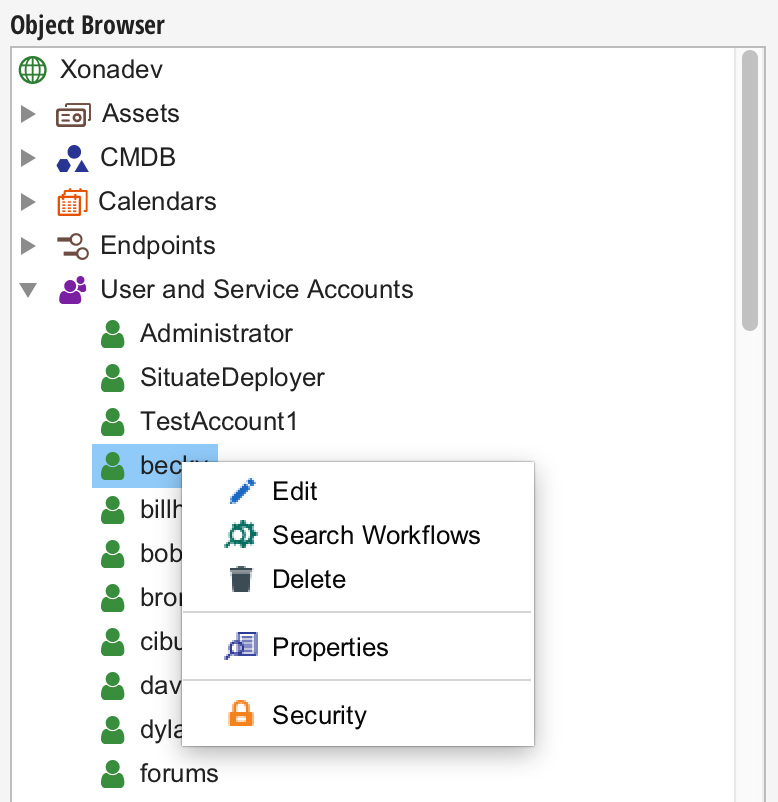The height and width of the screenshot is (802, 778).
Task: Click the trash icon beside Delete
Action: (x=241, y=578)
